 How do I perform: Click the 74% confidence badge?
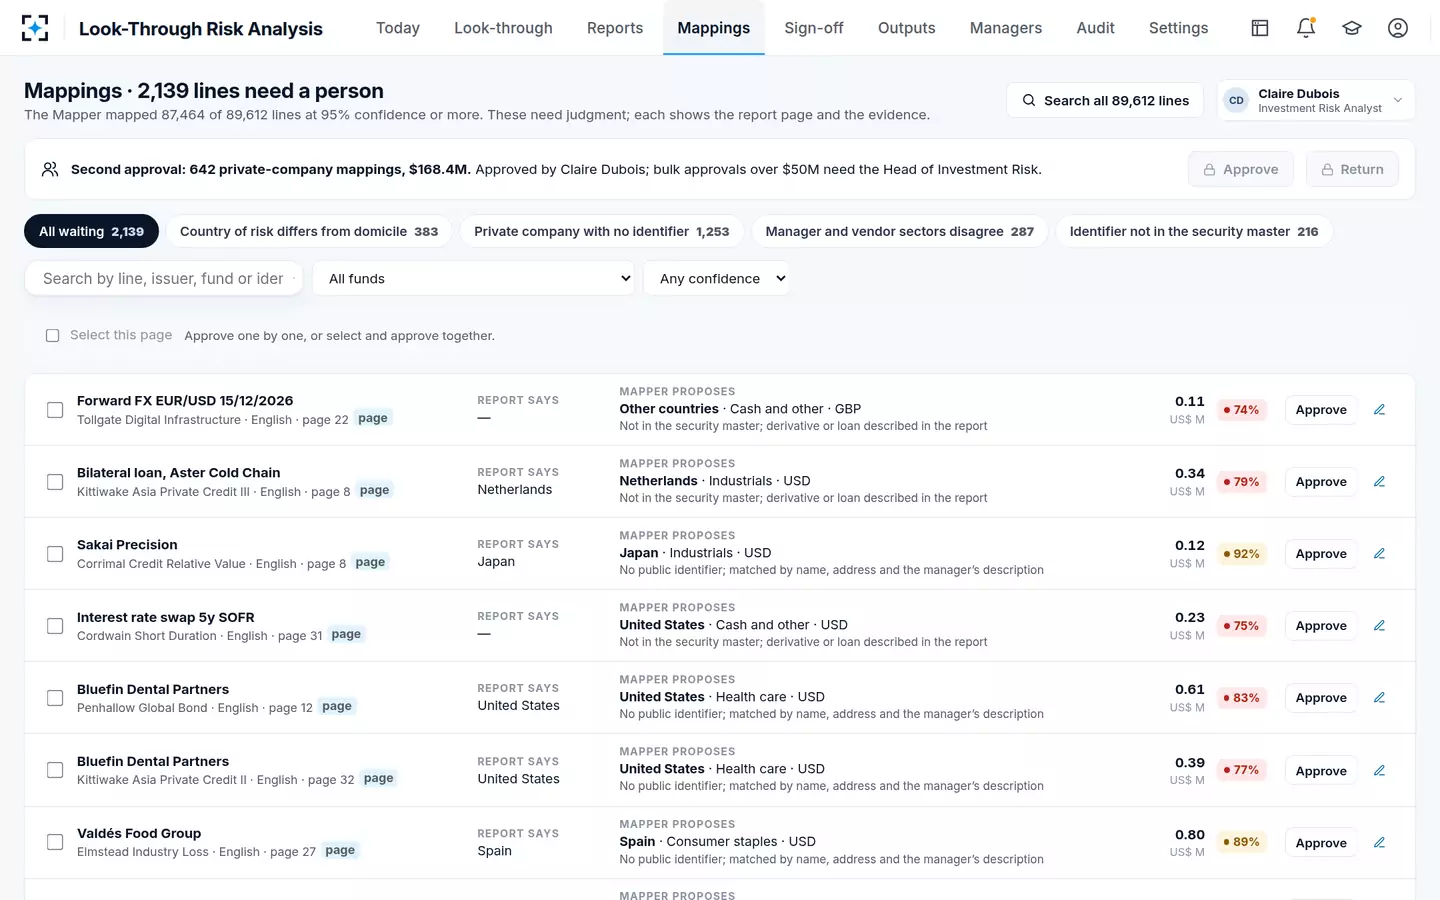coord(1241,410)
